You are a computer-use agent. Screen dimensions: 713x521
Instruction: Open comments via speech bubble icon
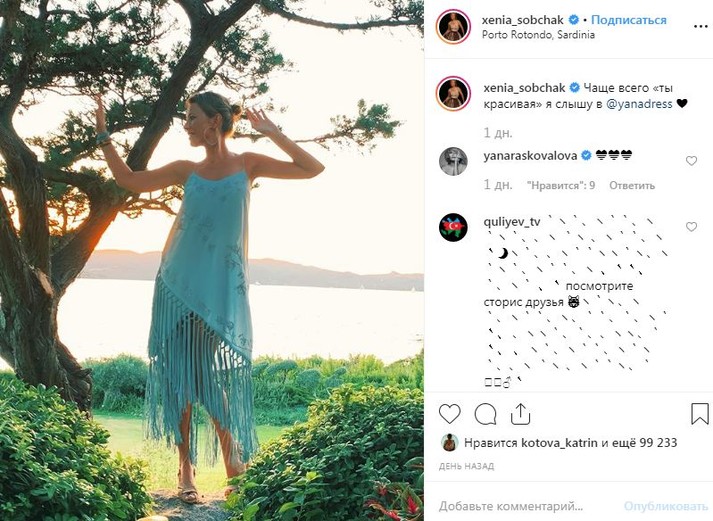click(485, 413)
